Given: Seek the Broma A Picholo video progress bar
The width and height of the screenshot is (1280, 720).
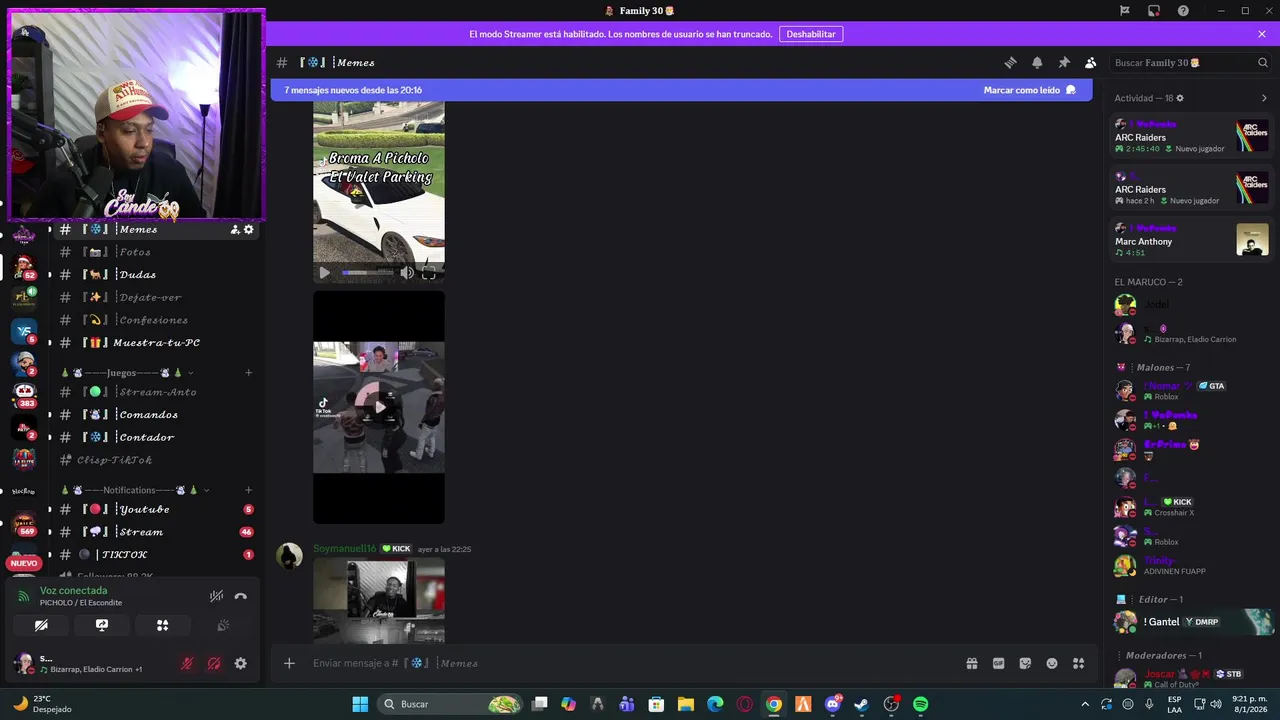Looking at the screenshot, I should [367, 273].
